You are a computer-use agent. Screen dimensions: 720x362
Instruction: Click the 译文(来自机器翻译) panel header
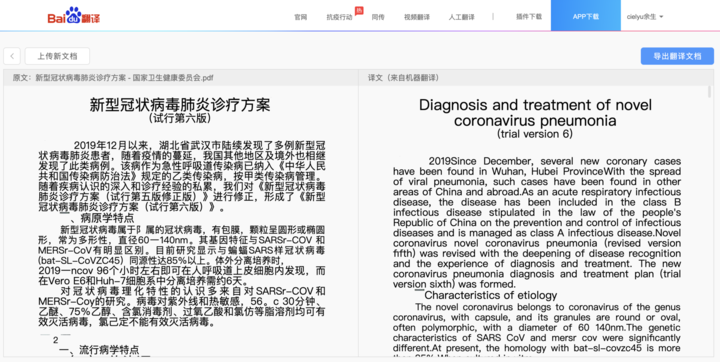404,78
